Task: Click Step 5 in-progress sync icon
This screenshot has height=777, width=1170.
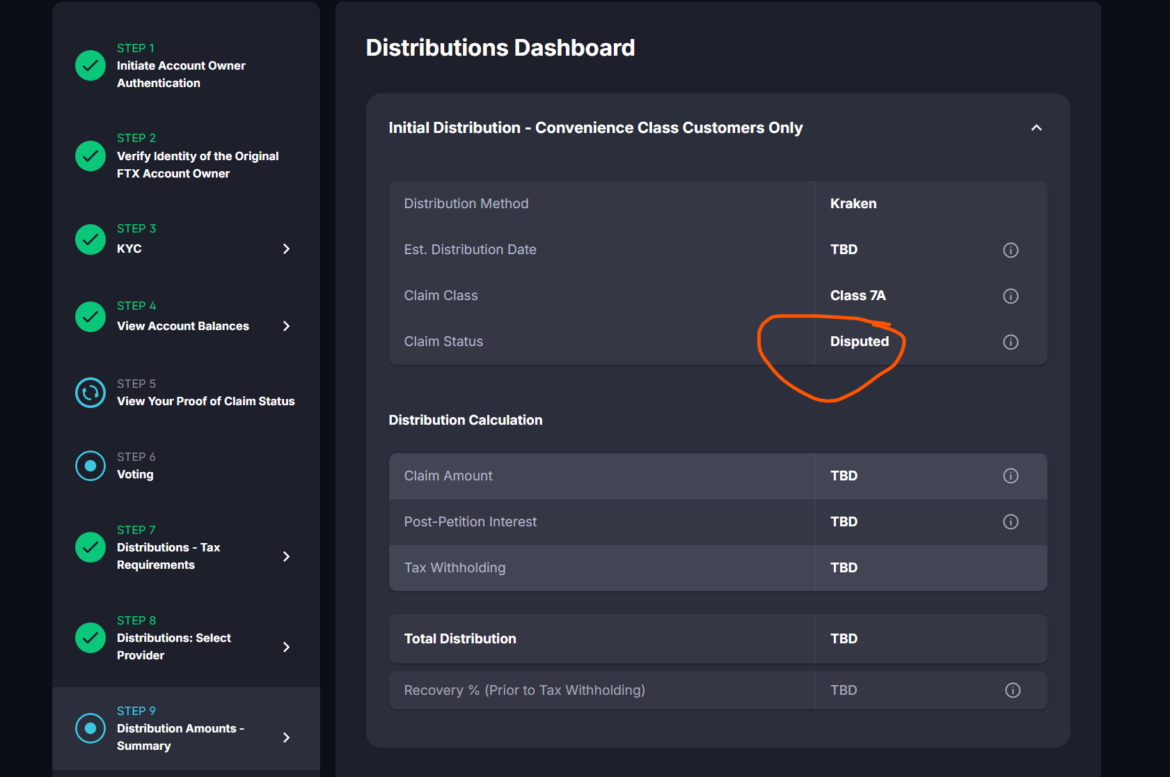Action: 90,393
